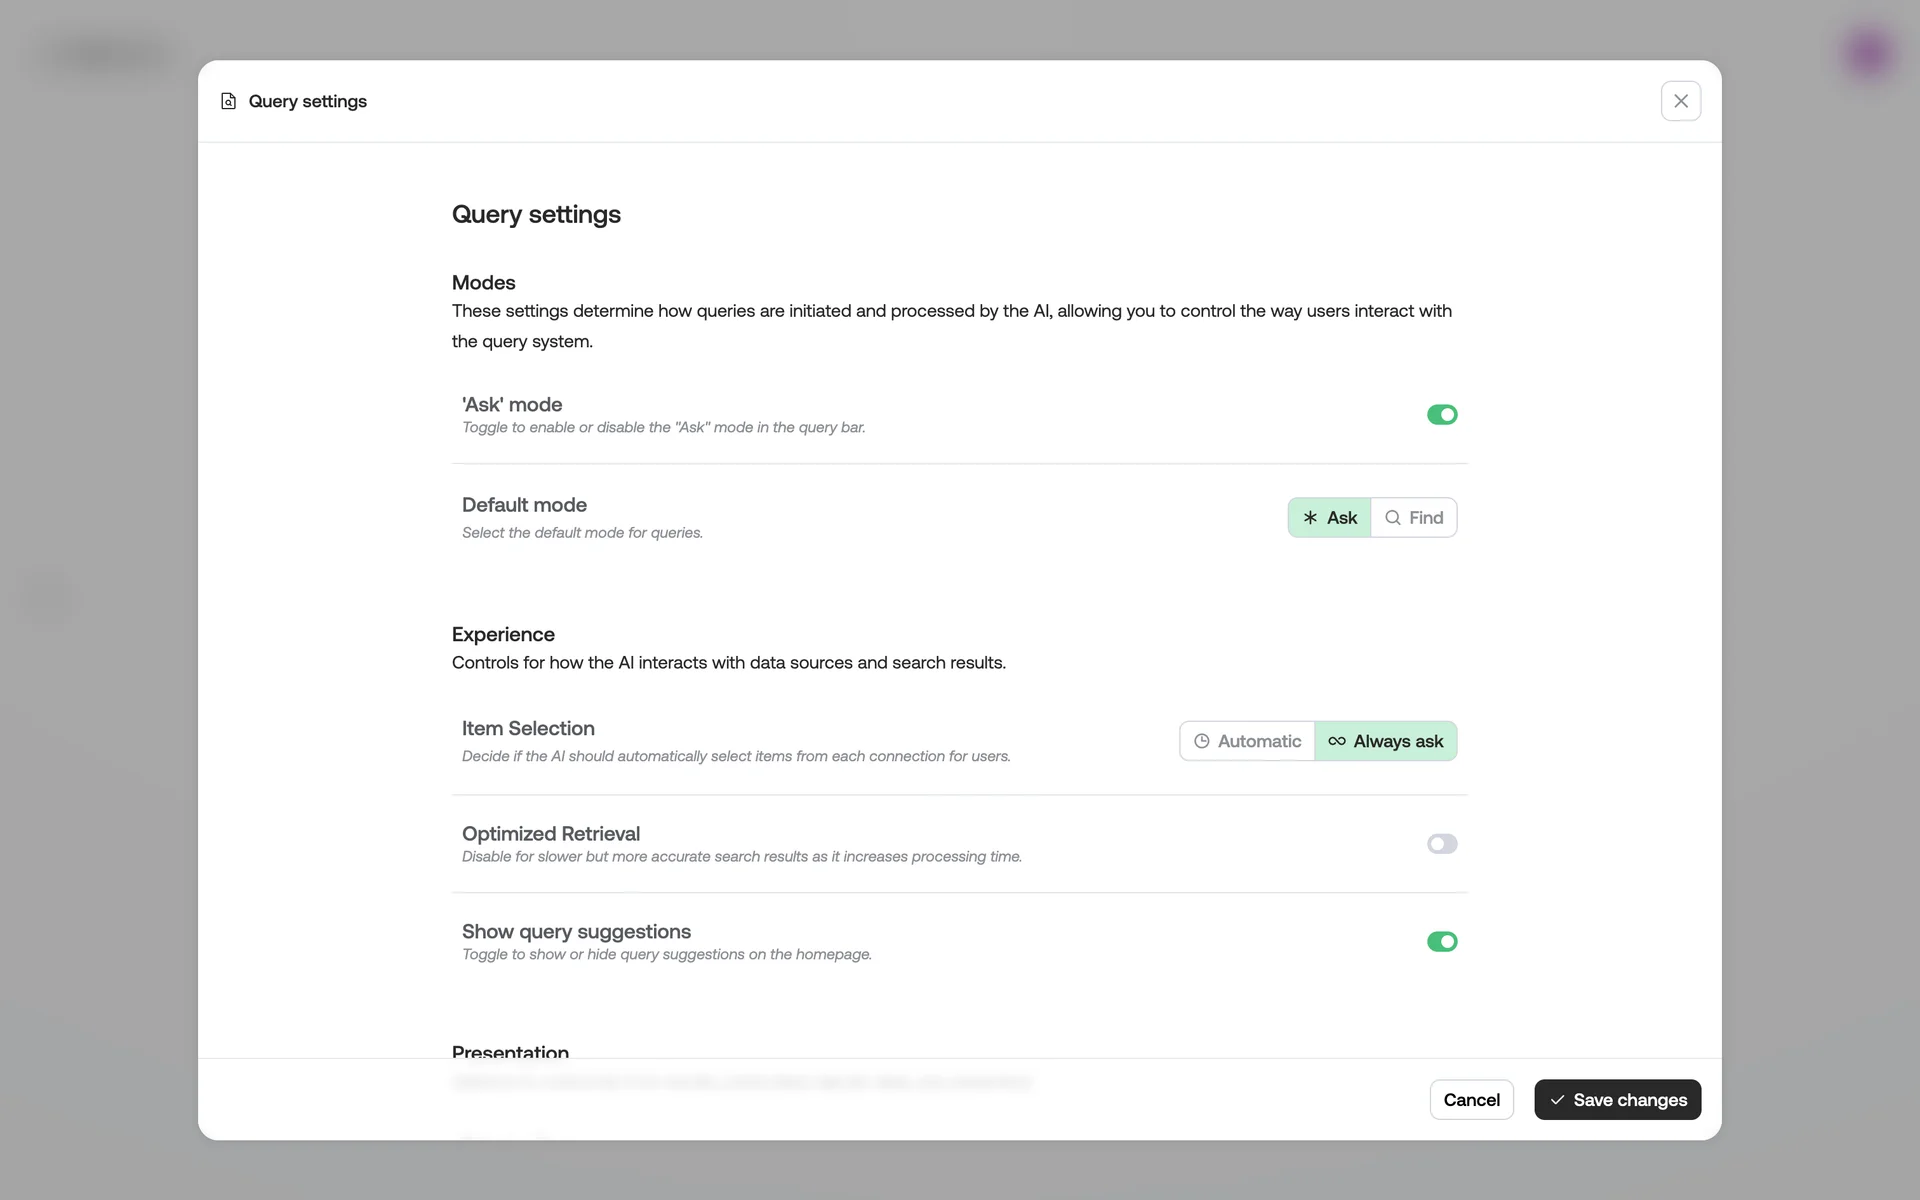Image resolution: width=1920 pixels, height=1200 pixels.
Task: Click the checkmark icon on Save changes
Action: [x=1557, y=1100]
